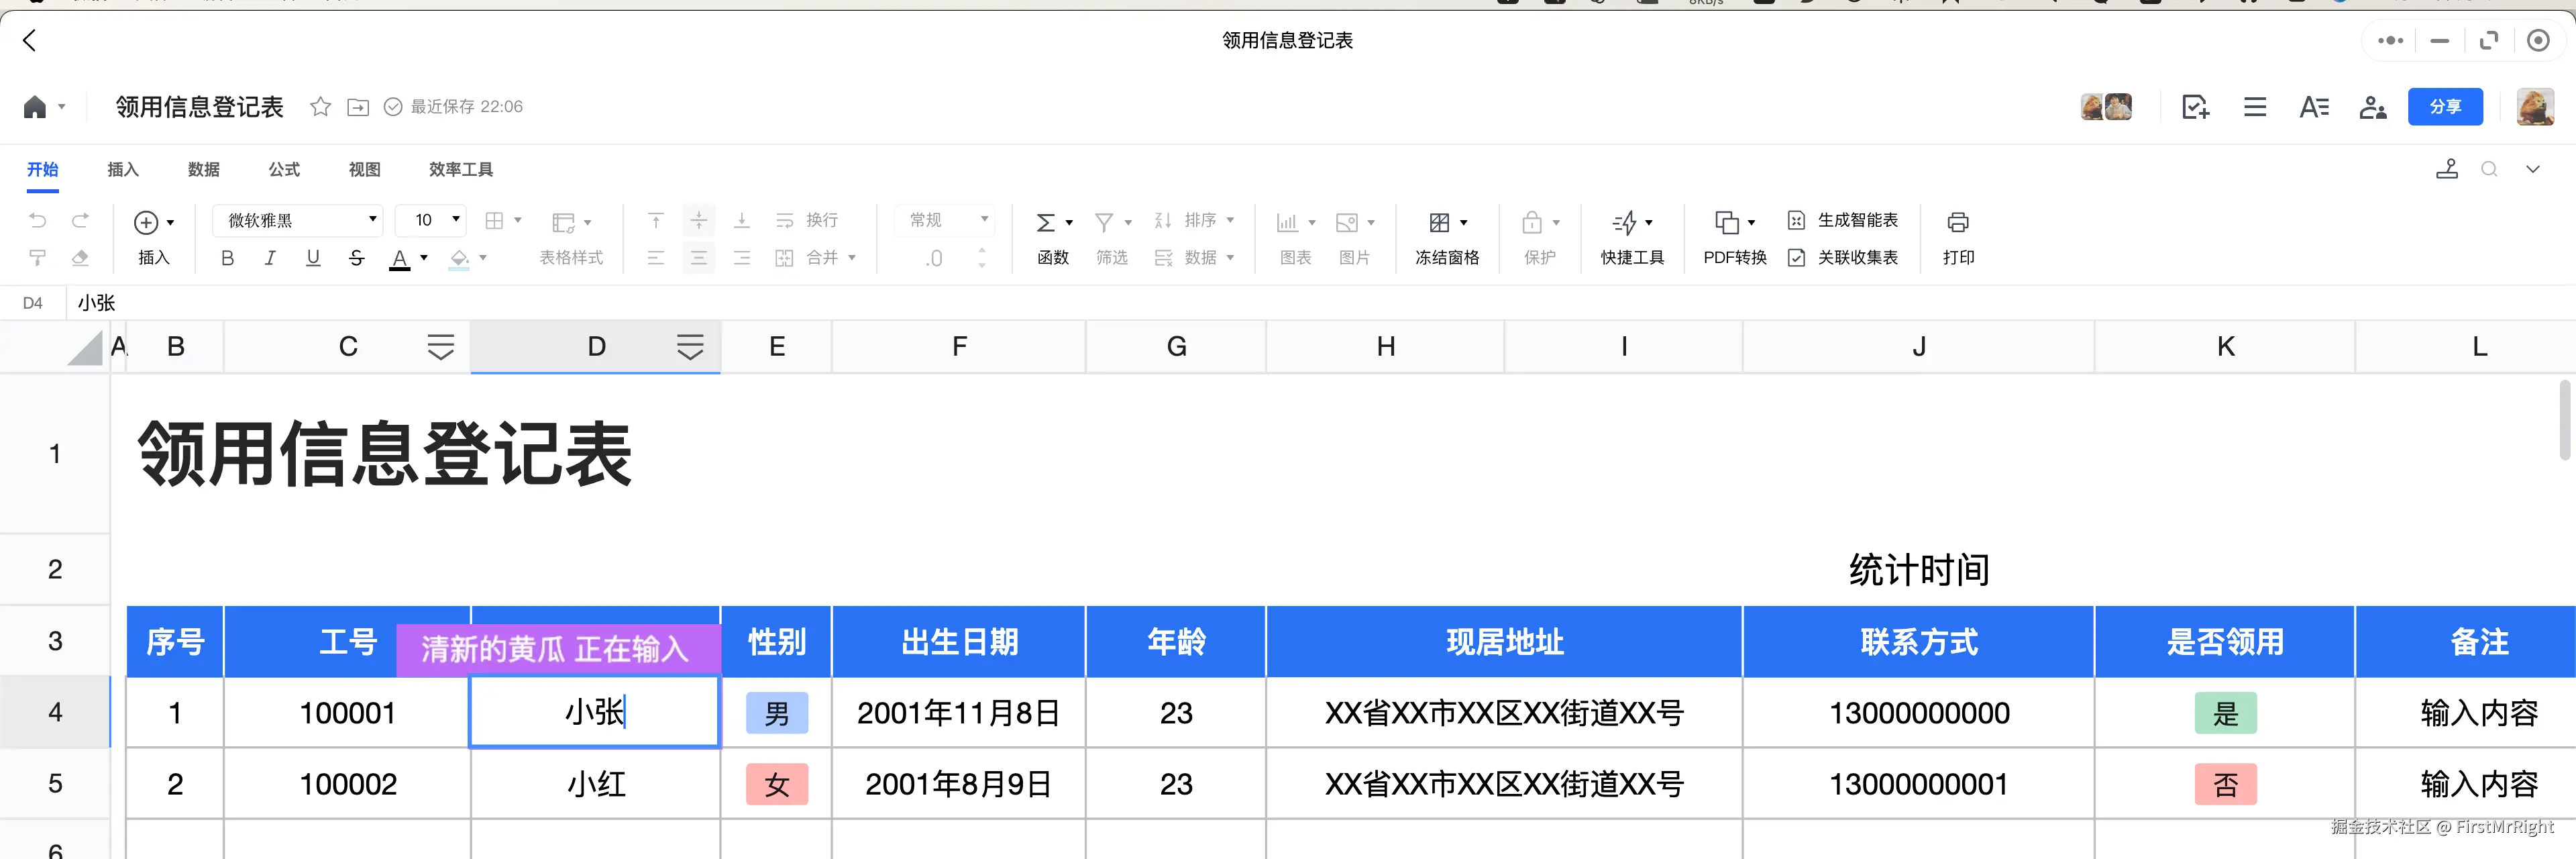Open the font color A swatch
2576x859 pixels.
[399, 258]
